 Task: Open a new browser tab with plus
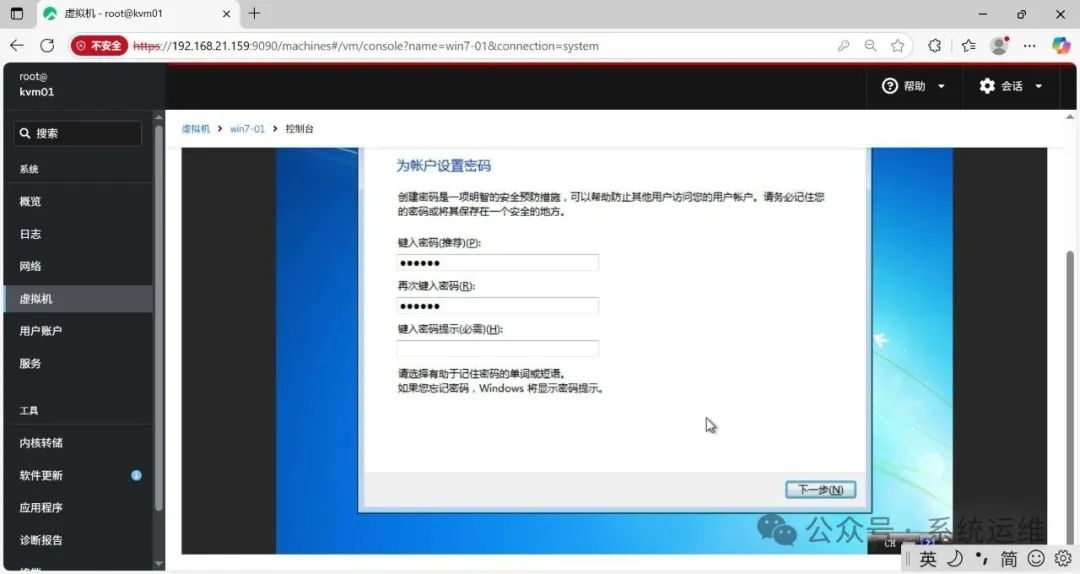click(254, 13)
